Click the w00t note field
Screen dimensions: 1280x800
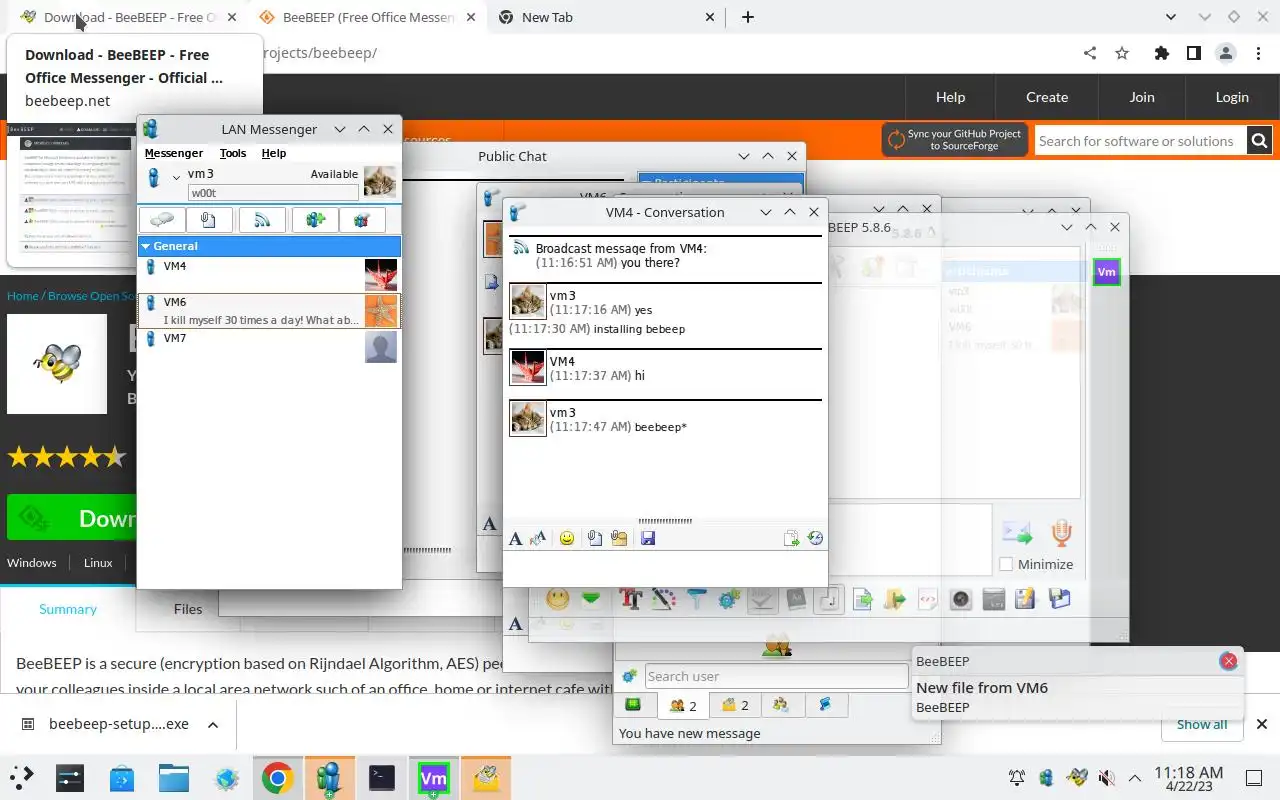click(x=273, y=193)
